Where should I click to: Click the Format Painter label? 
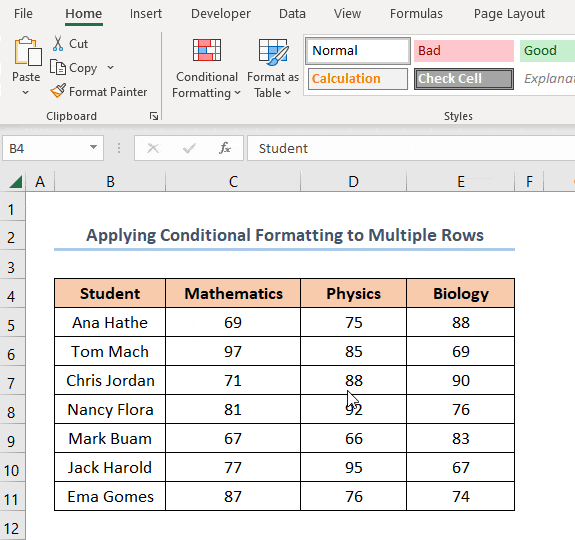108,91
